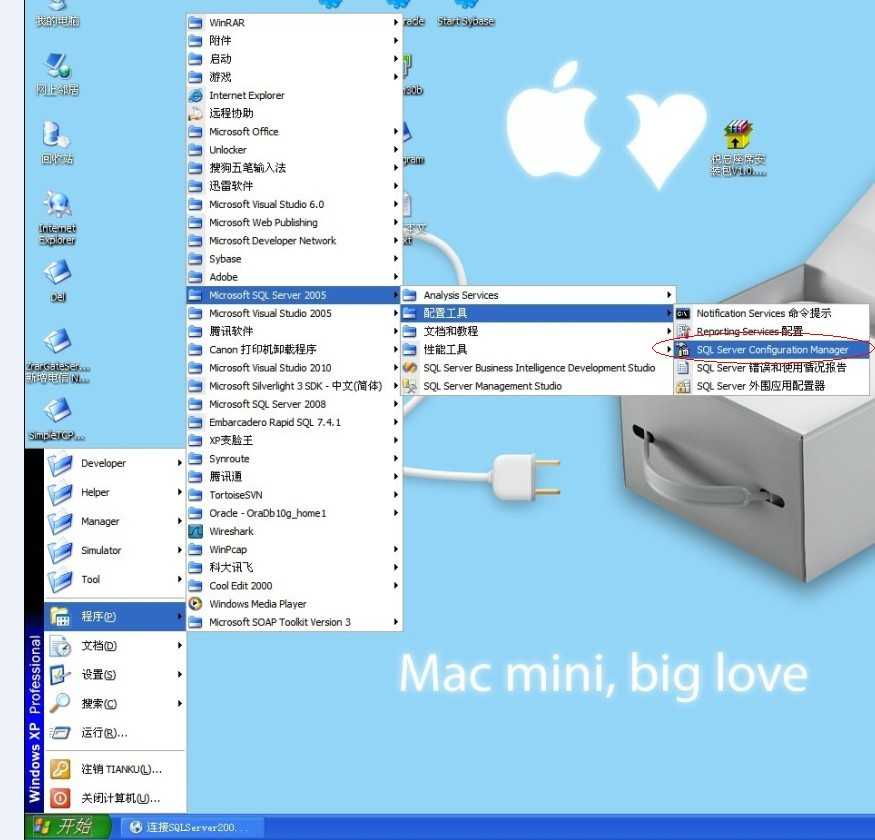Image resolution: width=875 pixels, height=840 pixels.
Task: Choose 注销 TIANKU(L)... to log off
Action: pos(115,769)
